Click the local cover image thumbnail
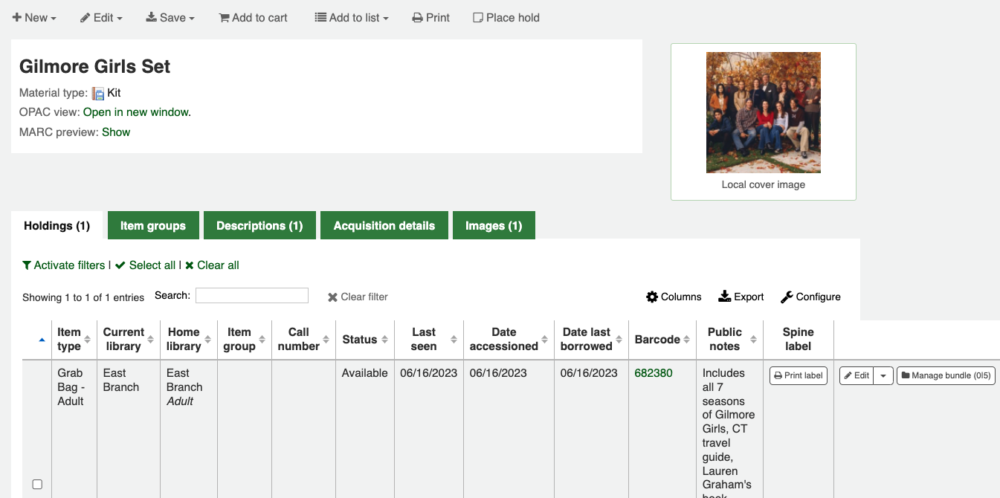 [763, 112]
